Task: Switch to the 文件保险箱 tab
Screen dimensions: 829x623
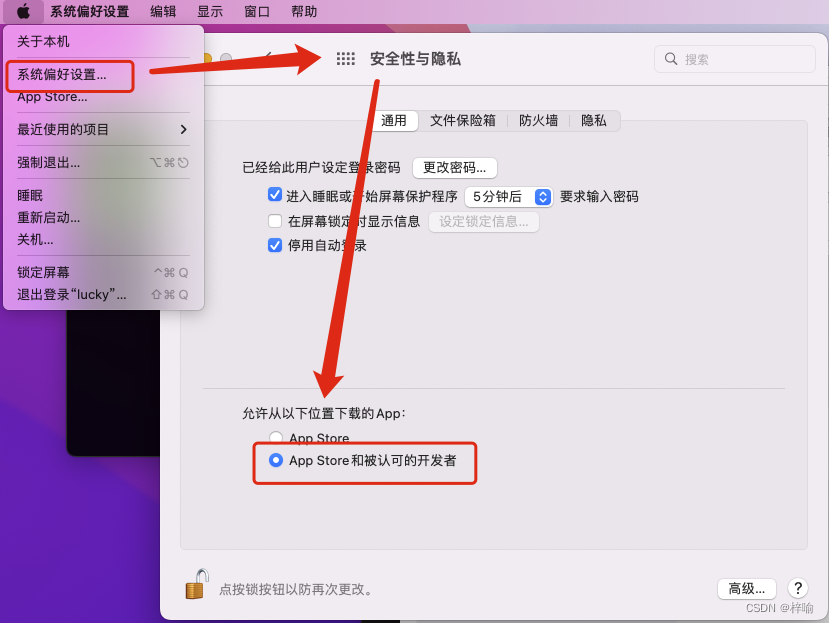Action: point(463,121)
